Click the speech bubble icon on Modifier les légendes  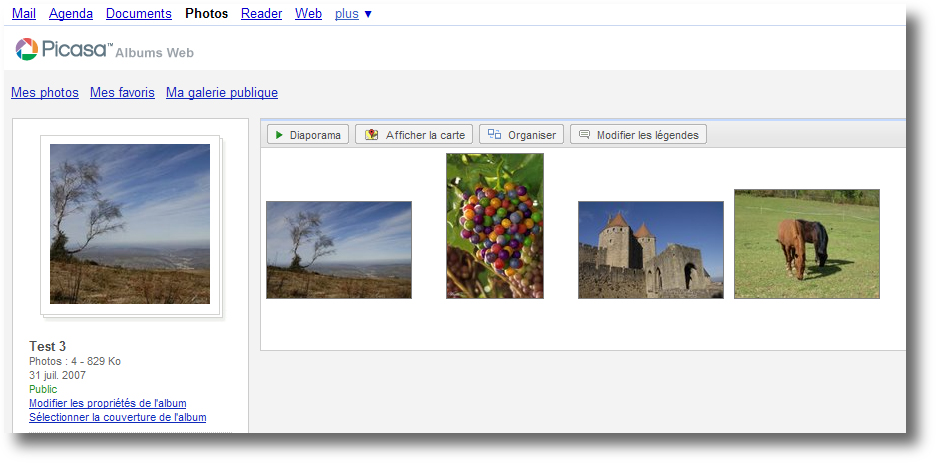click(x=585, y=135)
